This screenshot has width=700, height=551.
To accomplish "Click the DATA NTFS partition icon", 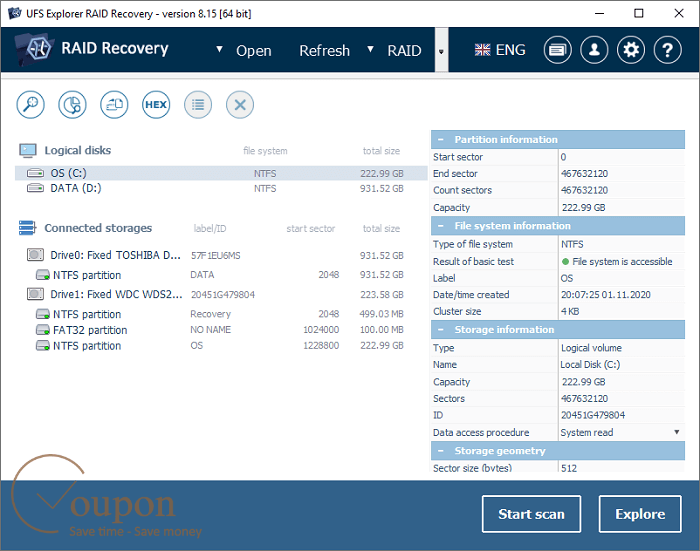I will (43, 275).
